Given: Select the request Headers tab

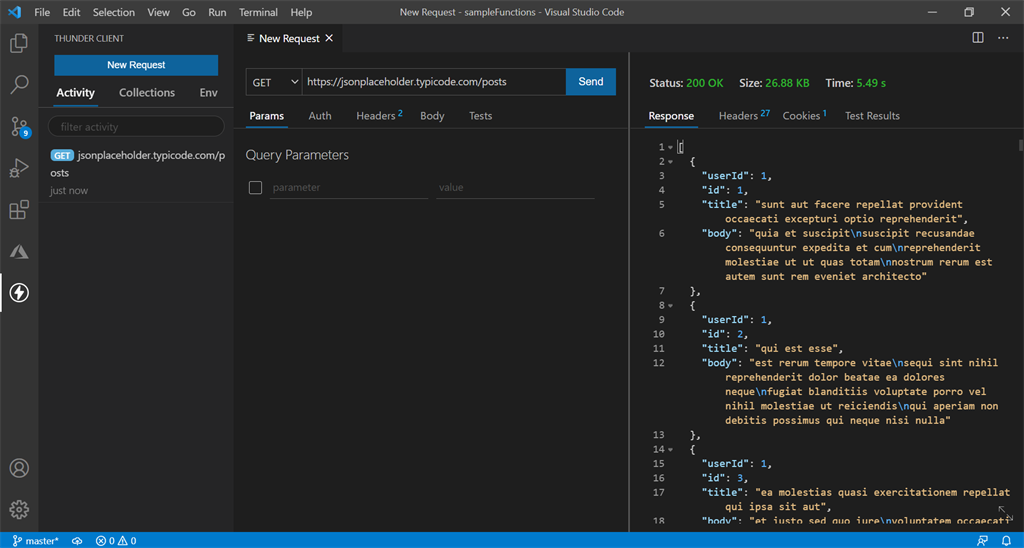Looking at the screenshot, I should point(379,116).
